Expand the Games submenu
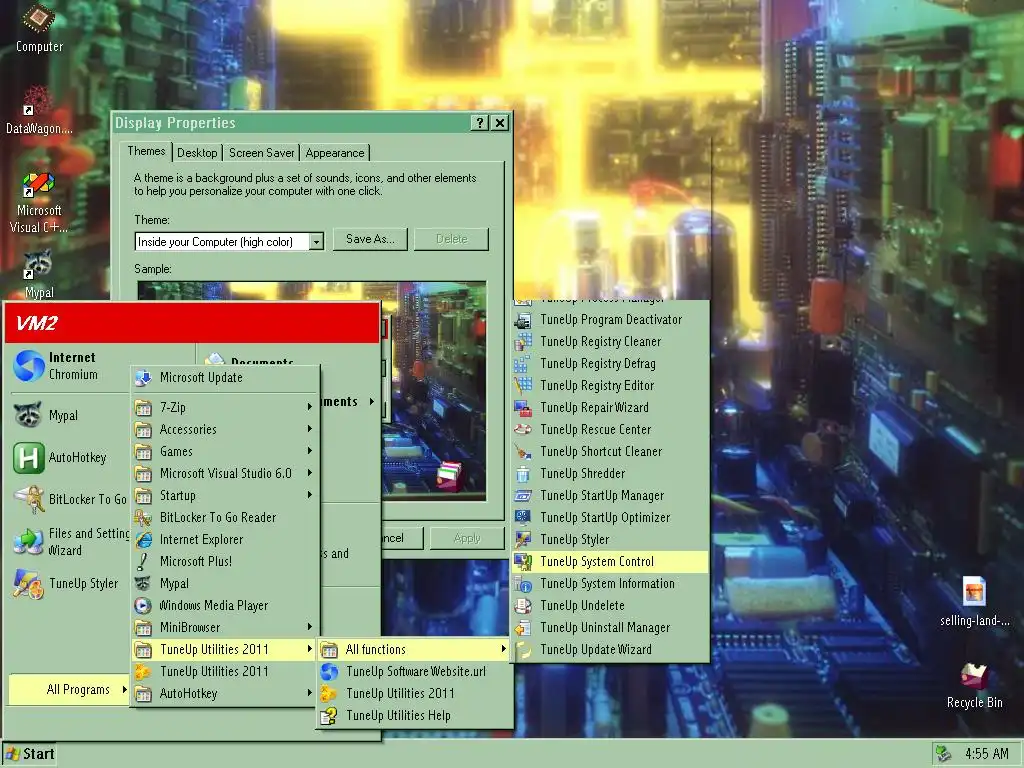The height and width of the screenshot is (768, 1024). tap(225, 451)
